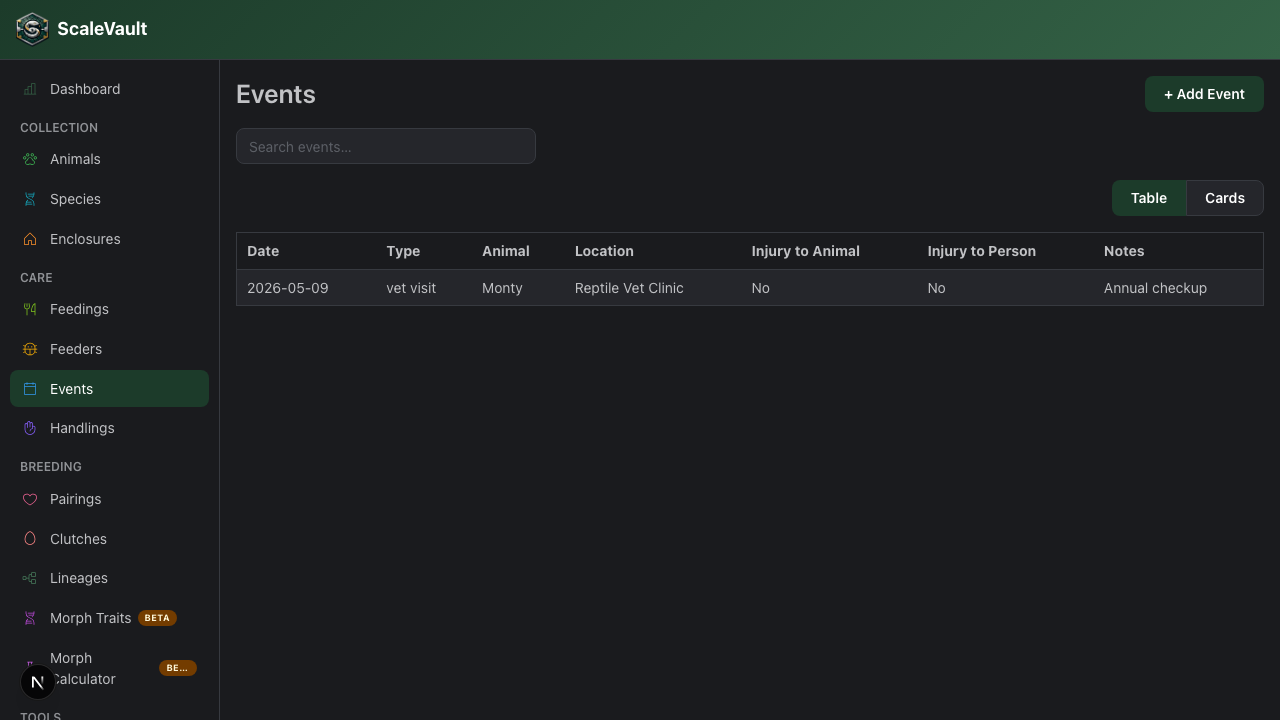Navigate to Clutches page
The image size is (1280, 720).
pos(109,539)
